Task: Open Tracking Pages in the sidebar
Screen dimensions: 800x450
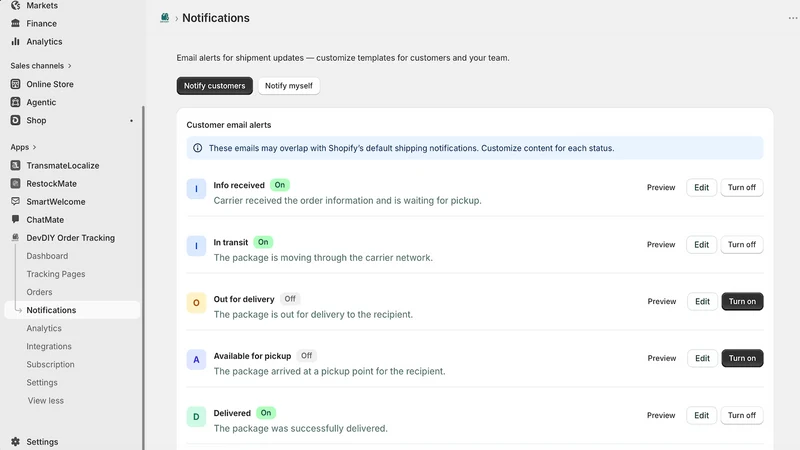Action: click(56, 274)
